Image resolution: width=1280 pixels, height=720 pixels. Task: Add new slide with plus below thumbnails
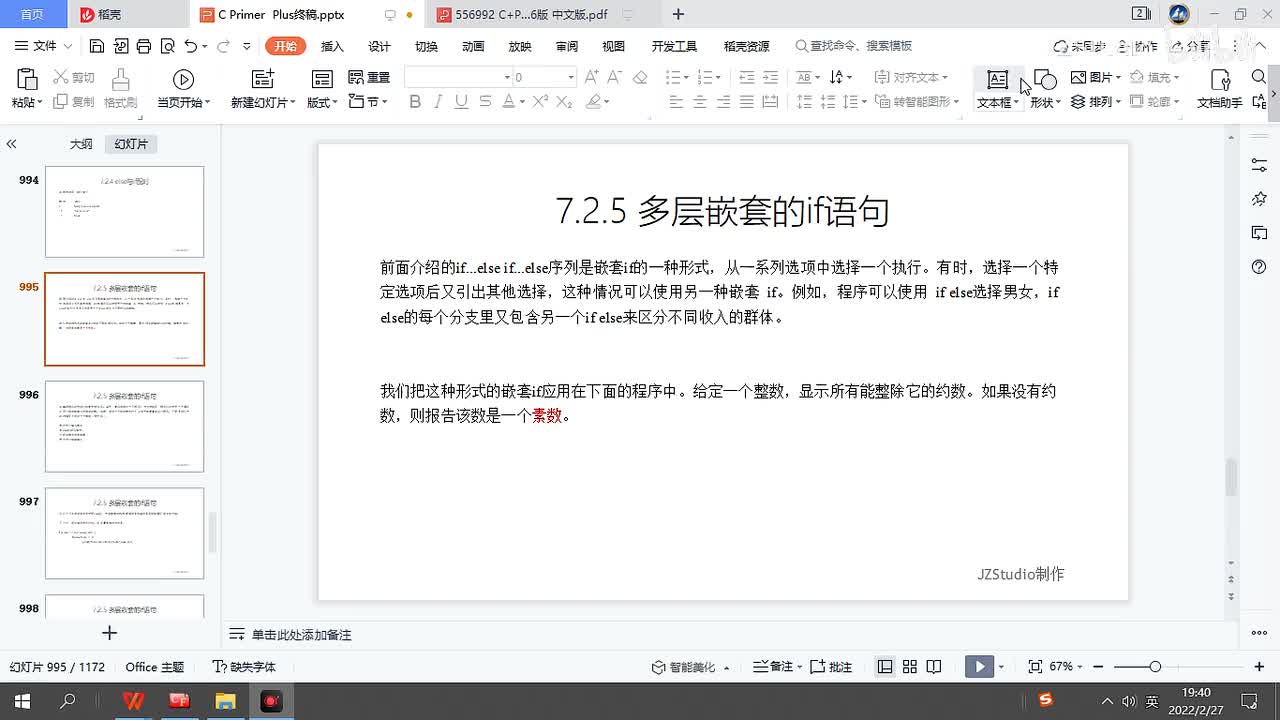coord(110,633)
